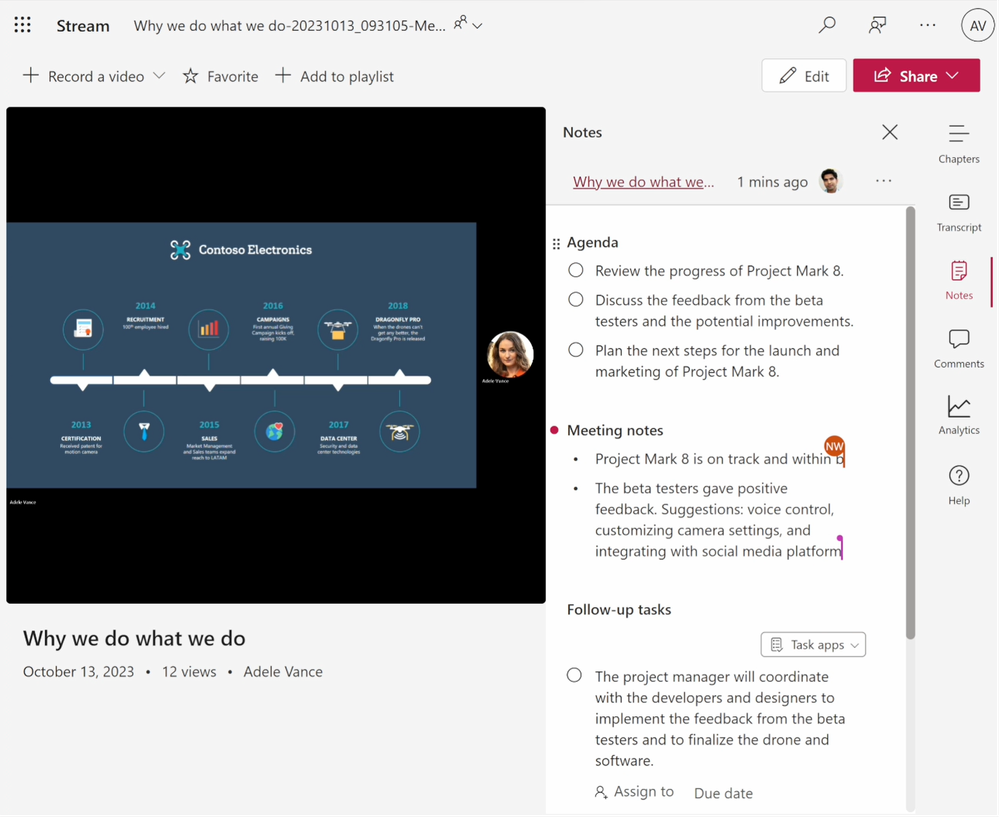
Task: Click the note author's profile picture
Action: 830,181
